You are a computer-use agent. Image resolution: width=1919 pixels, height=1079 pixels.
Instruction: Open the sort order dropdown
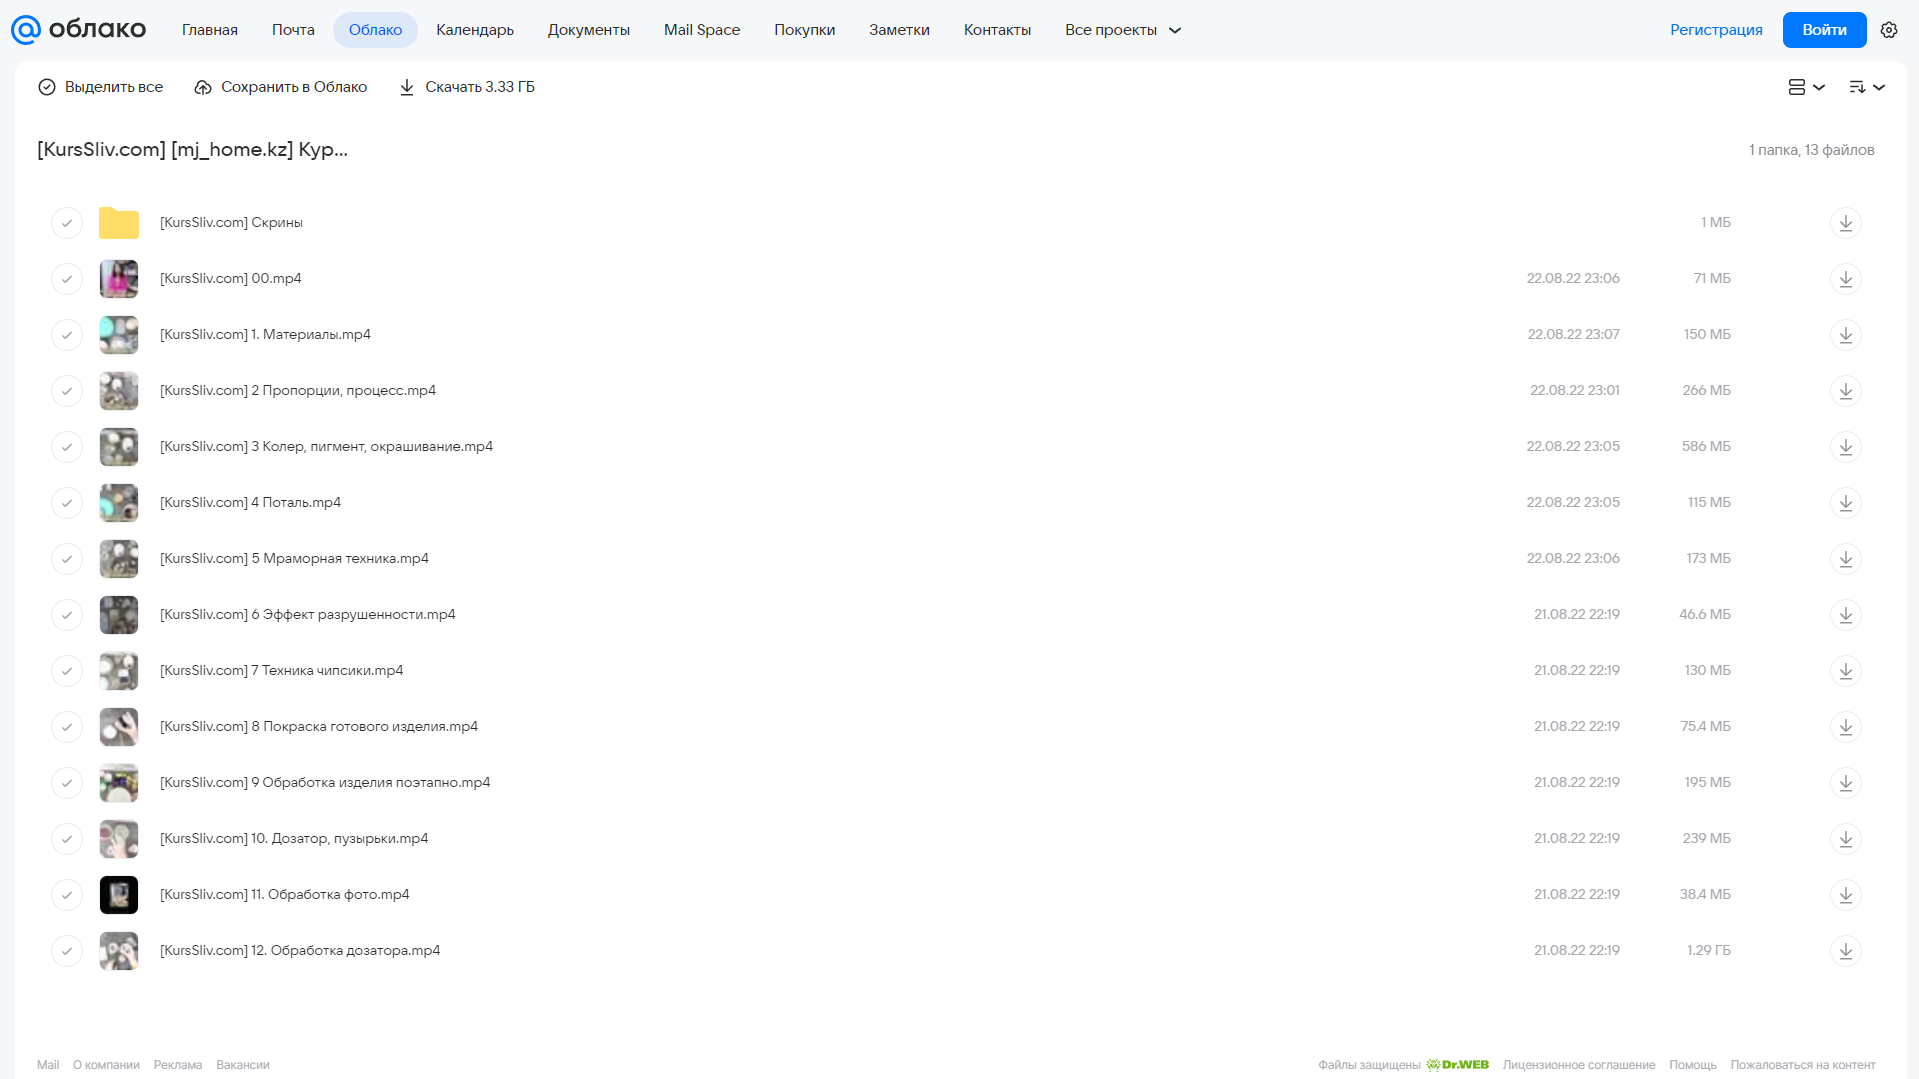(x=1866, y=87)
